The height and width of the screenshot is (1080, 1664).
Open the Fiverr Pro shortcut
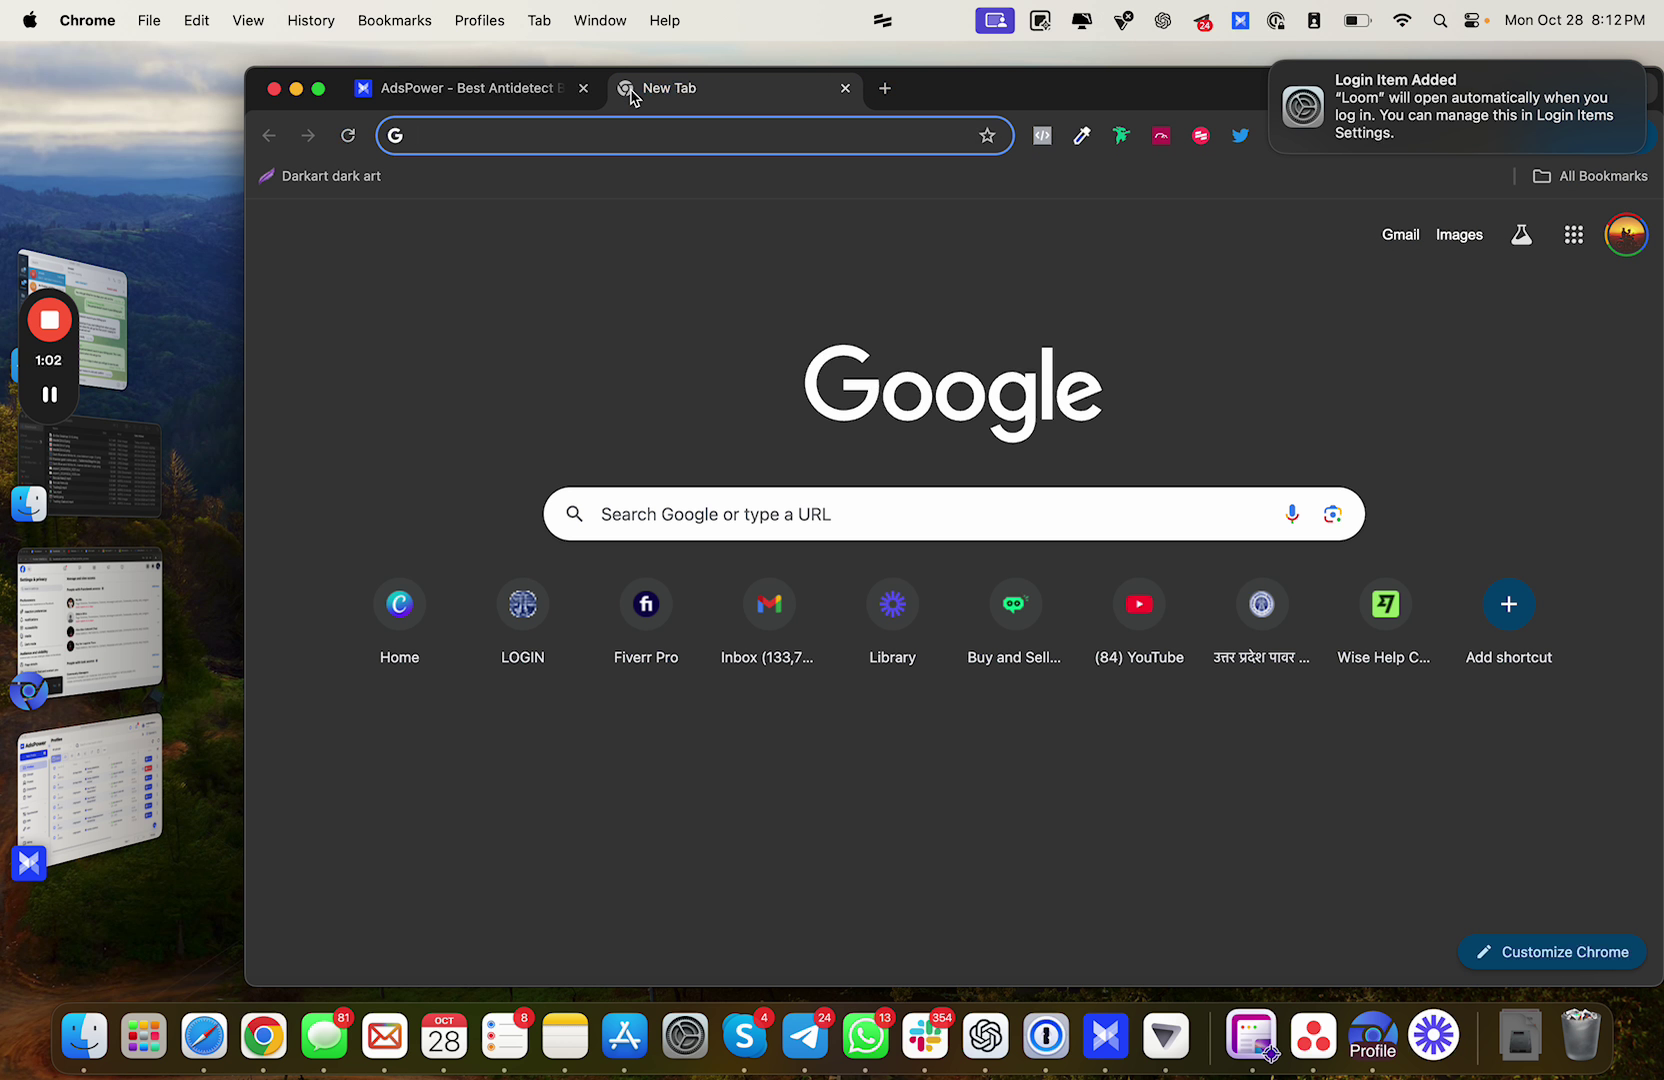pos(646,621)
